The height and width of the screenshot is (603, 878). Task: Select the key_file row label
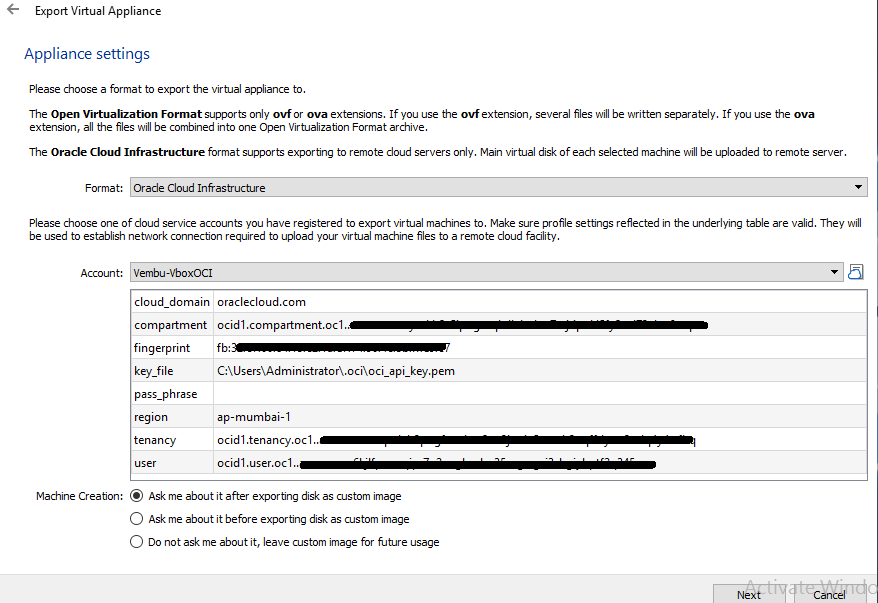(172, 371)
